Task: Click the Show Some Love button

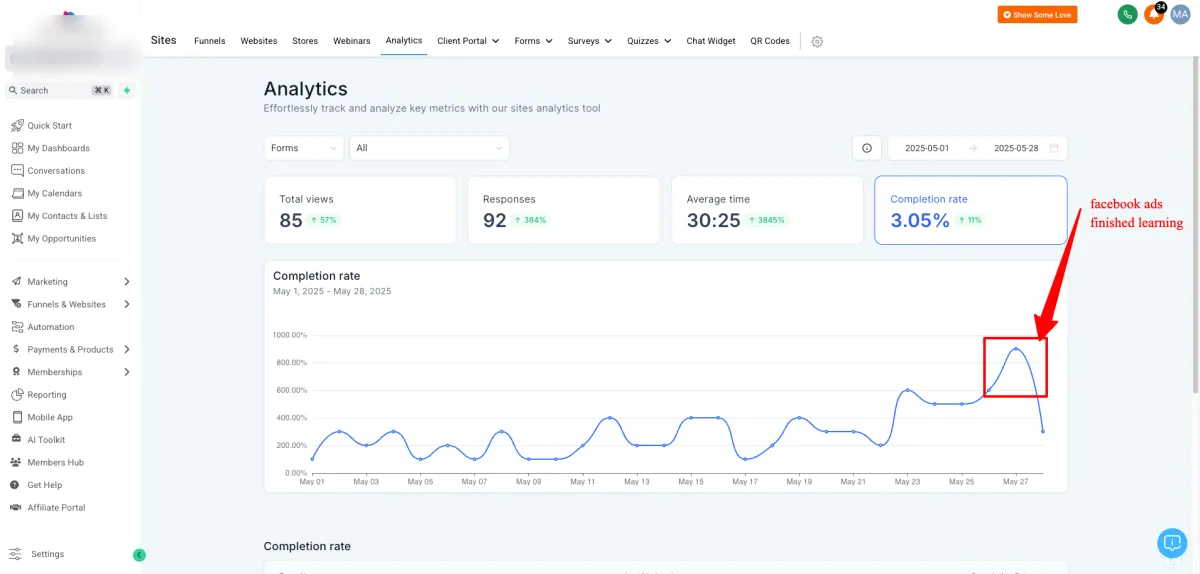Action: coord(1037,15)
